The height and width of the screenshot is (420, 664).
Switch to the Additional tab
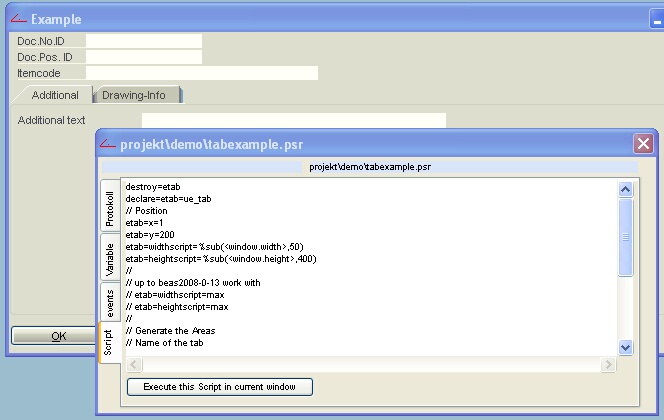(54, 95)
